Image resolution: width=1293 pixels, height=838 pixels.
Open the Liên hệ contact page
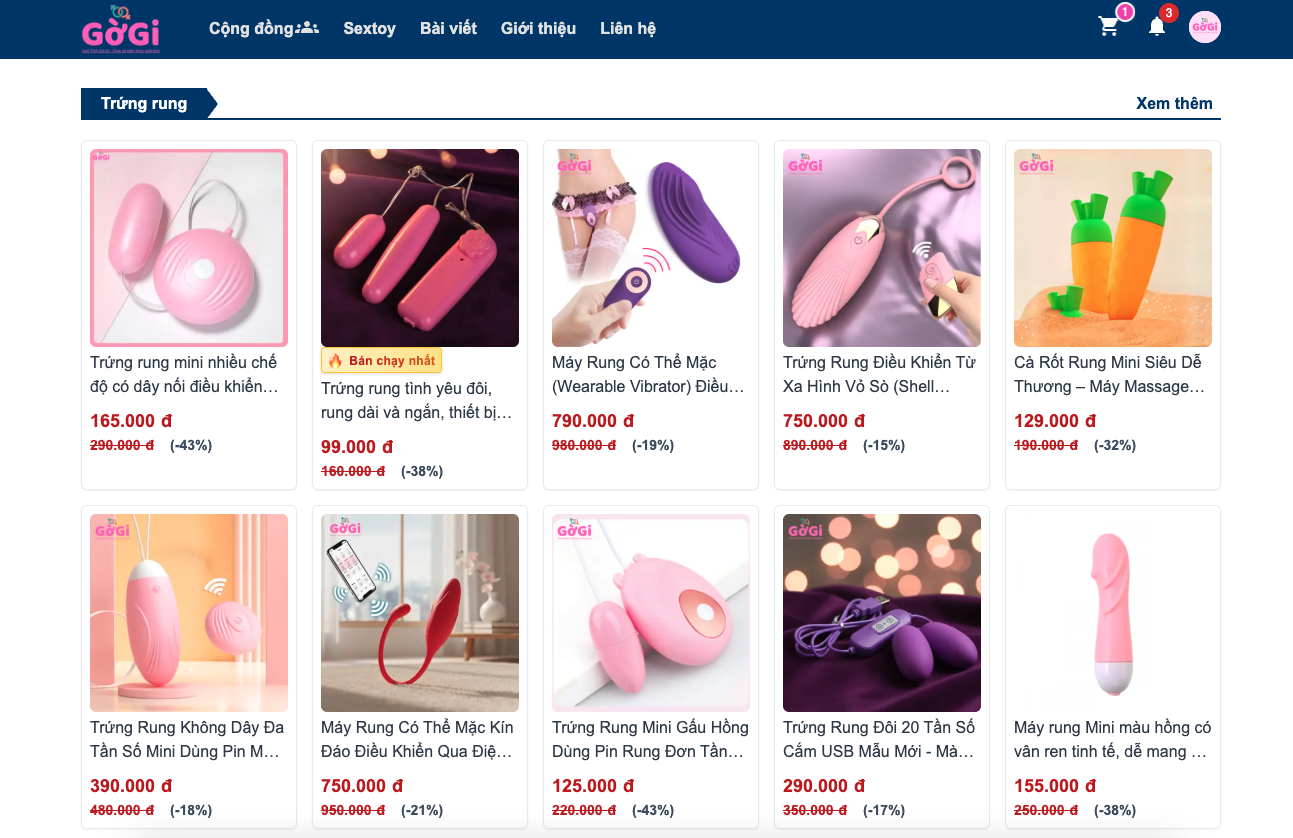(628, 28)
